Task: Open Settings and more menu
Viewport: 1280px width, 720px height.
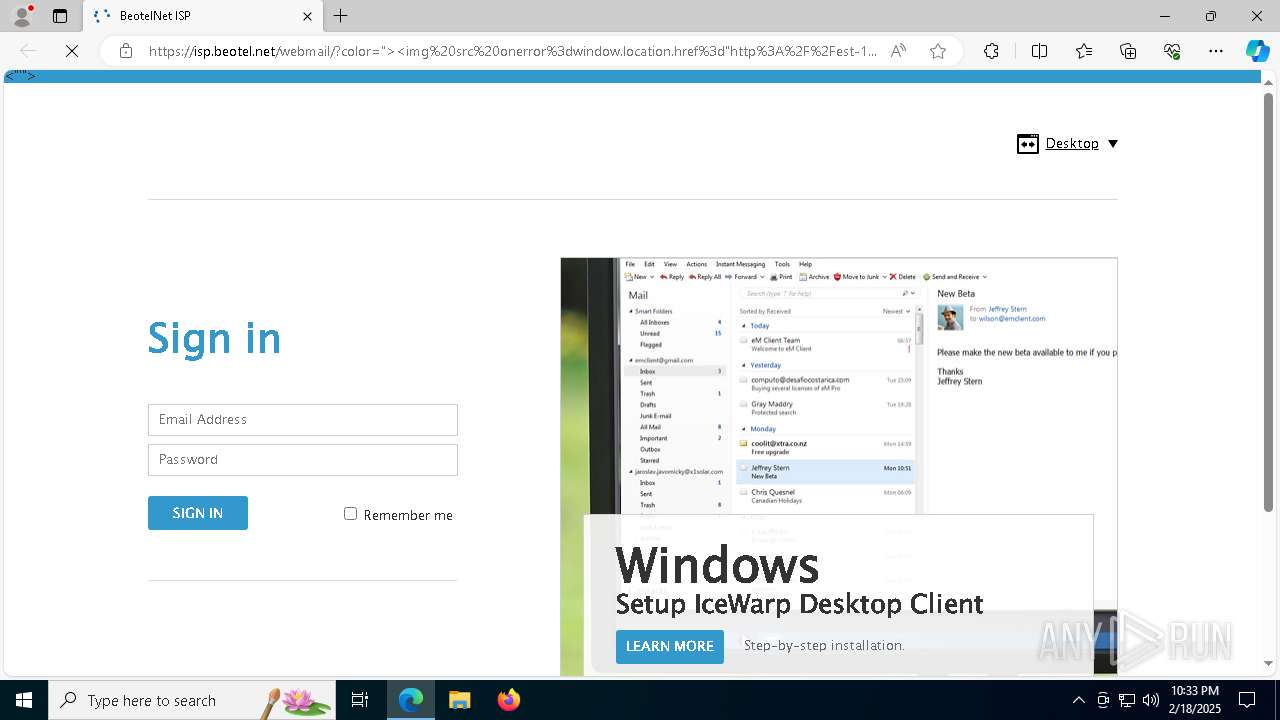Action: click(x=1216, y=51)
